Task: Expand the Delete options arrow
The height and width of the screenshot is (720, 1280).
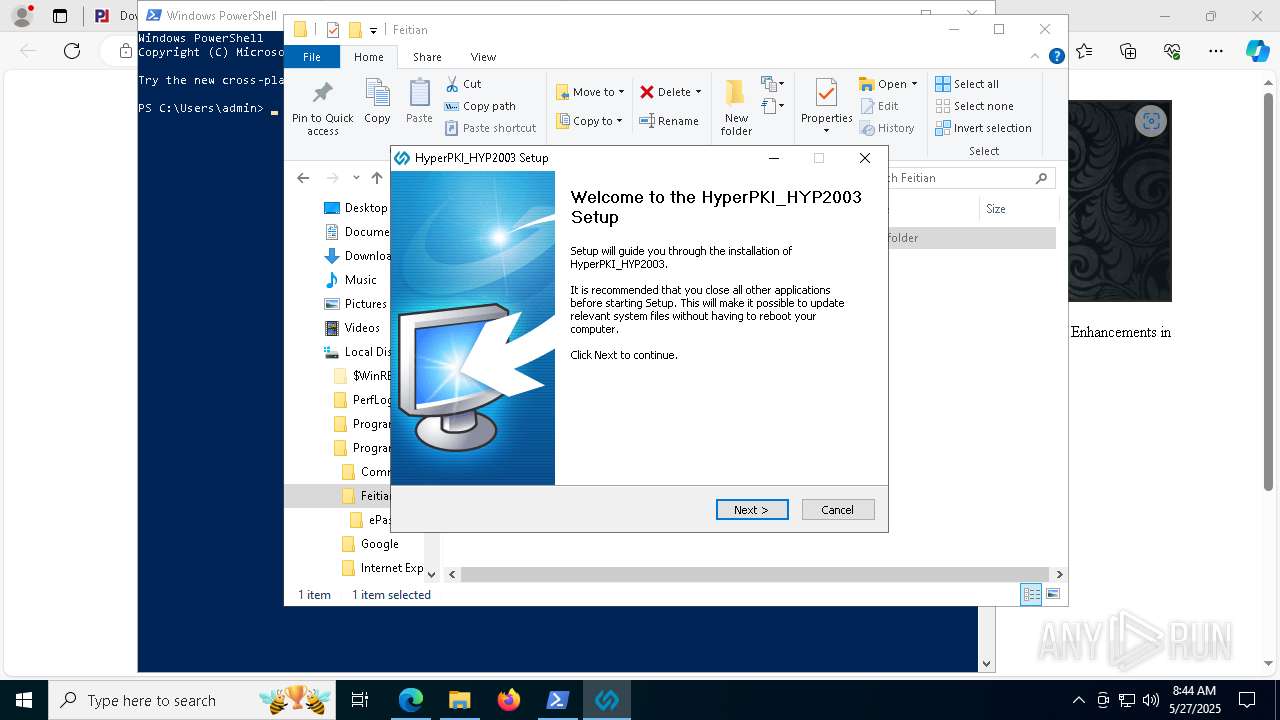Action: (698, 92)
